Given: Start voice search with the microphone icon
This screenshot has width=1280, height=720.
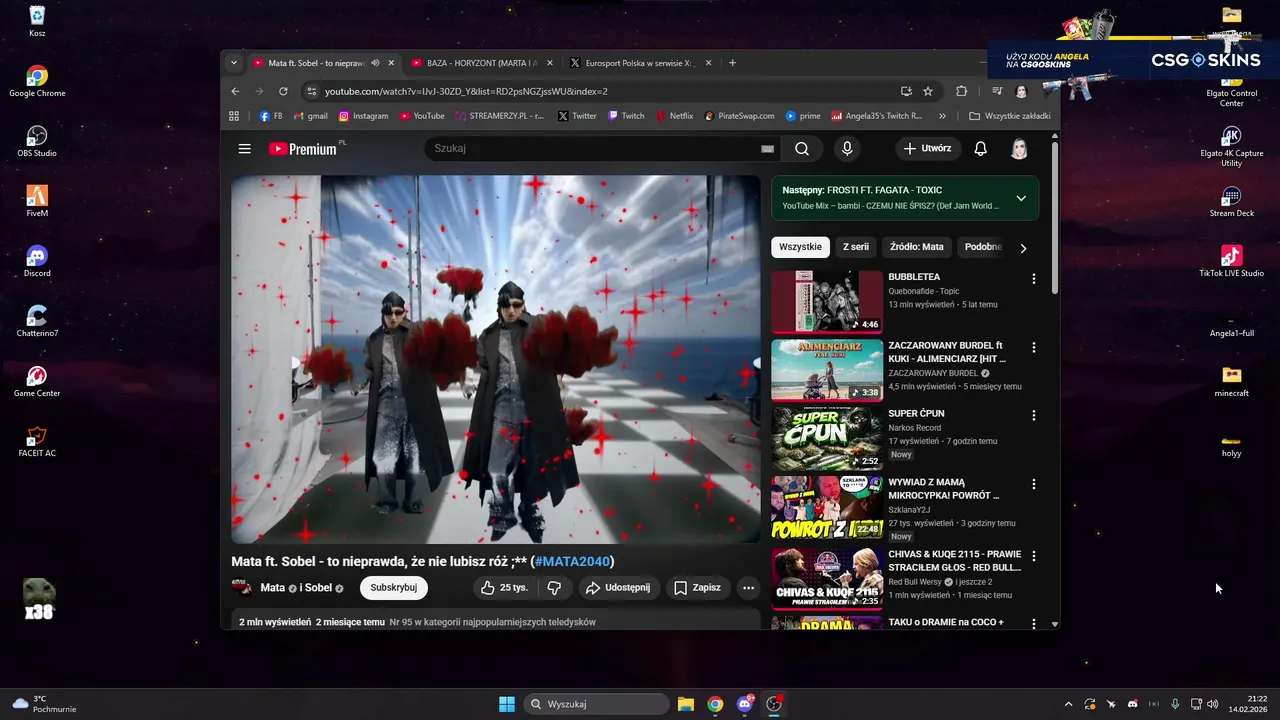Looking at the screenshot, I should coord(847,149).
